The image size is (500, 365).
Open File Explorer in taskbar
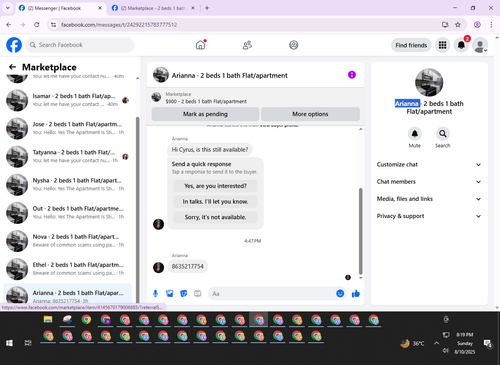point(48,319)
